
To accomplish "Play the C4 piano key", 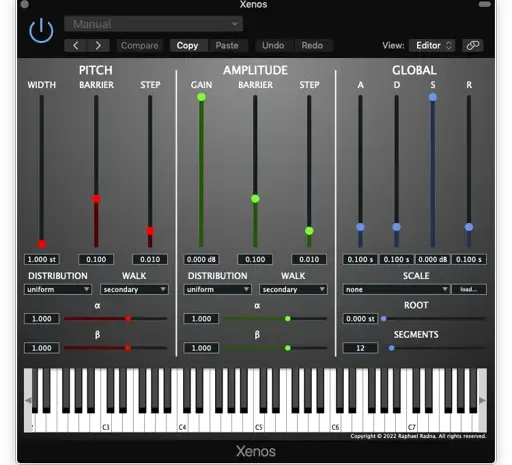I will tap(182, 423).
